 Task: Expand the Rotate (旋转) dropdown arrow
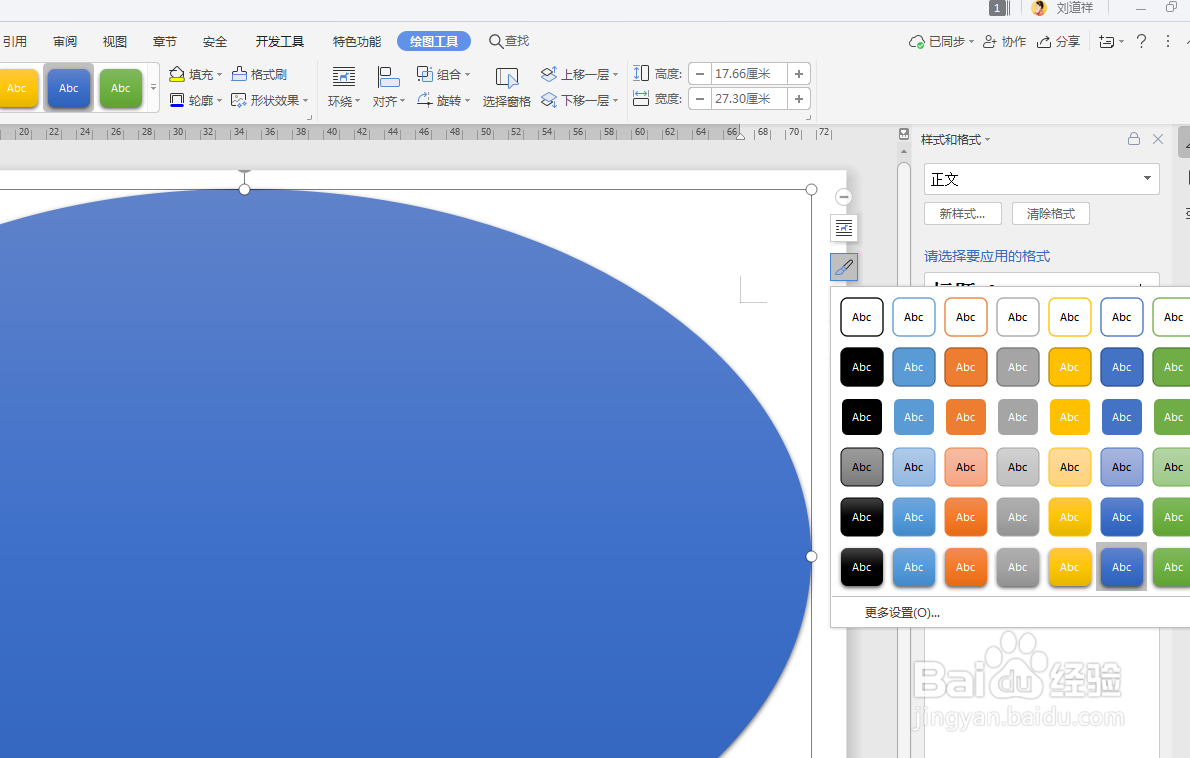[x=467, y=100]
